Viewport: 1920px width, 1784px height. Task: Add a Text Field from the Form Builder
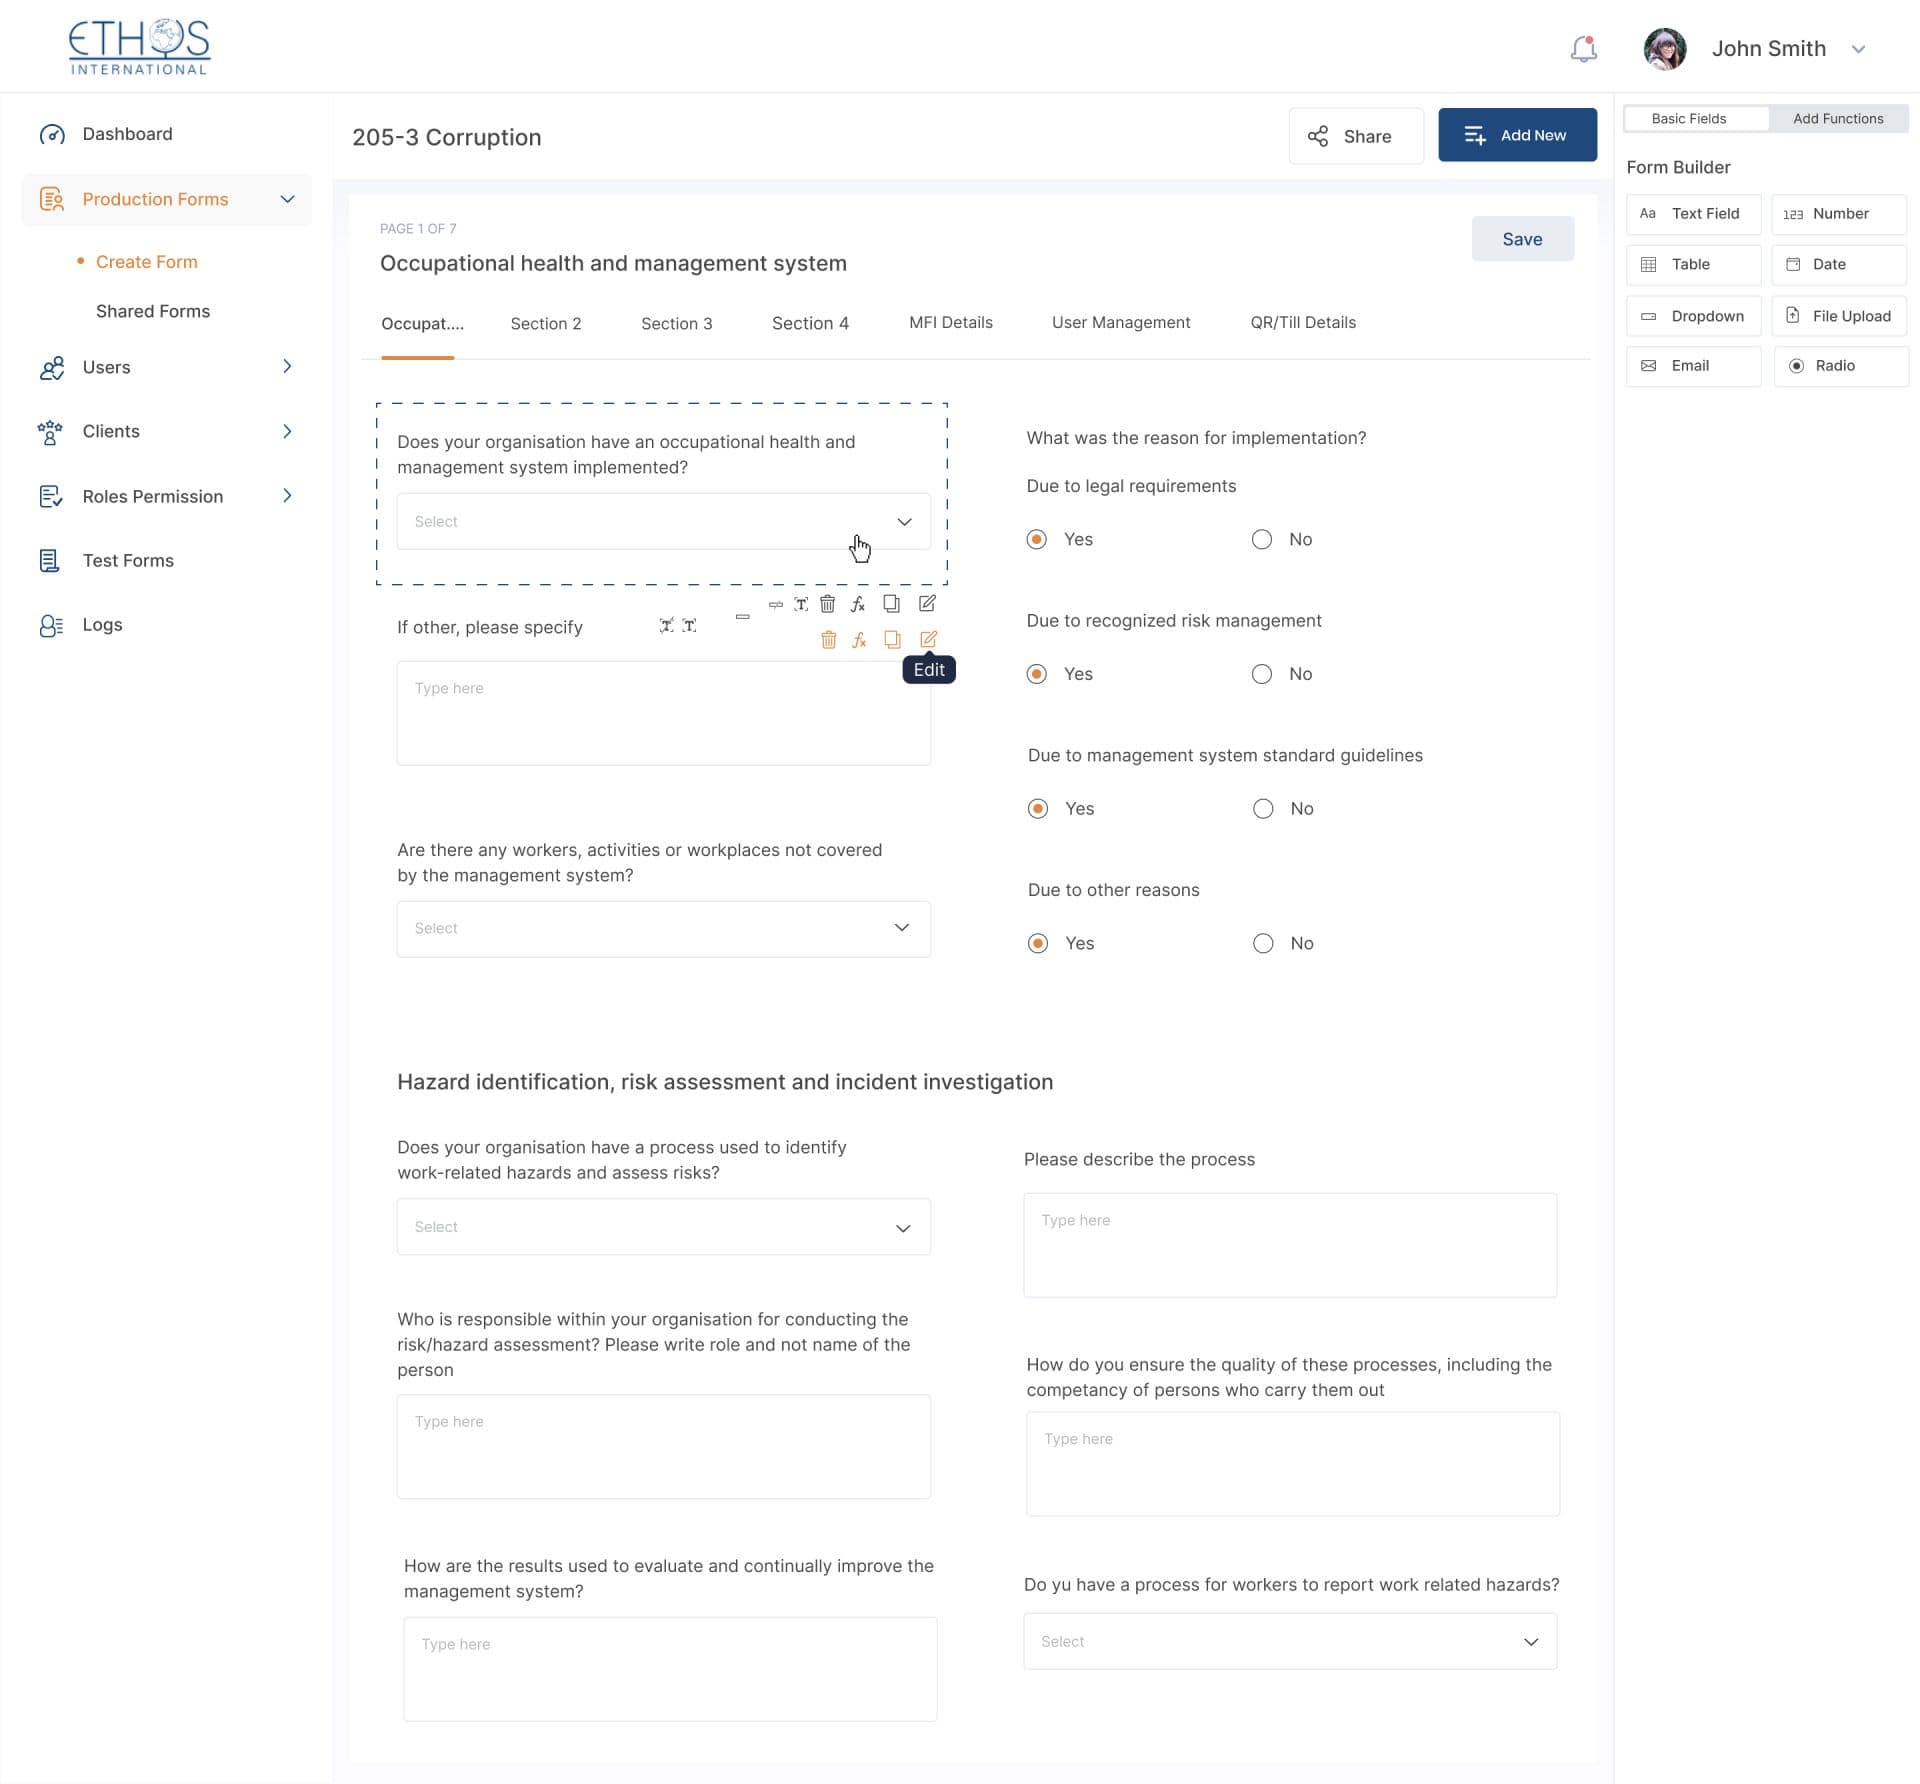(x=1693, y=213)
